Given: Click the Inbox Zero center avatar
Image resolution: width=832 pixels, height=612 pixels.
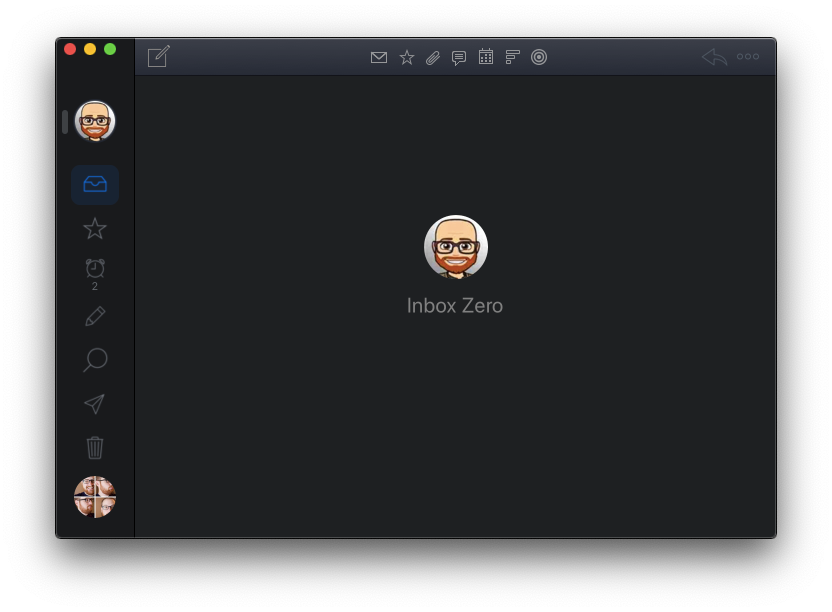Looking at the screenshot, I should (456, 247).
